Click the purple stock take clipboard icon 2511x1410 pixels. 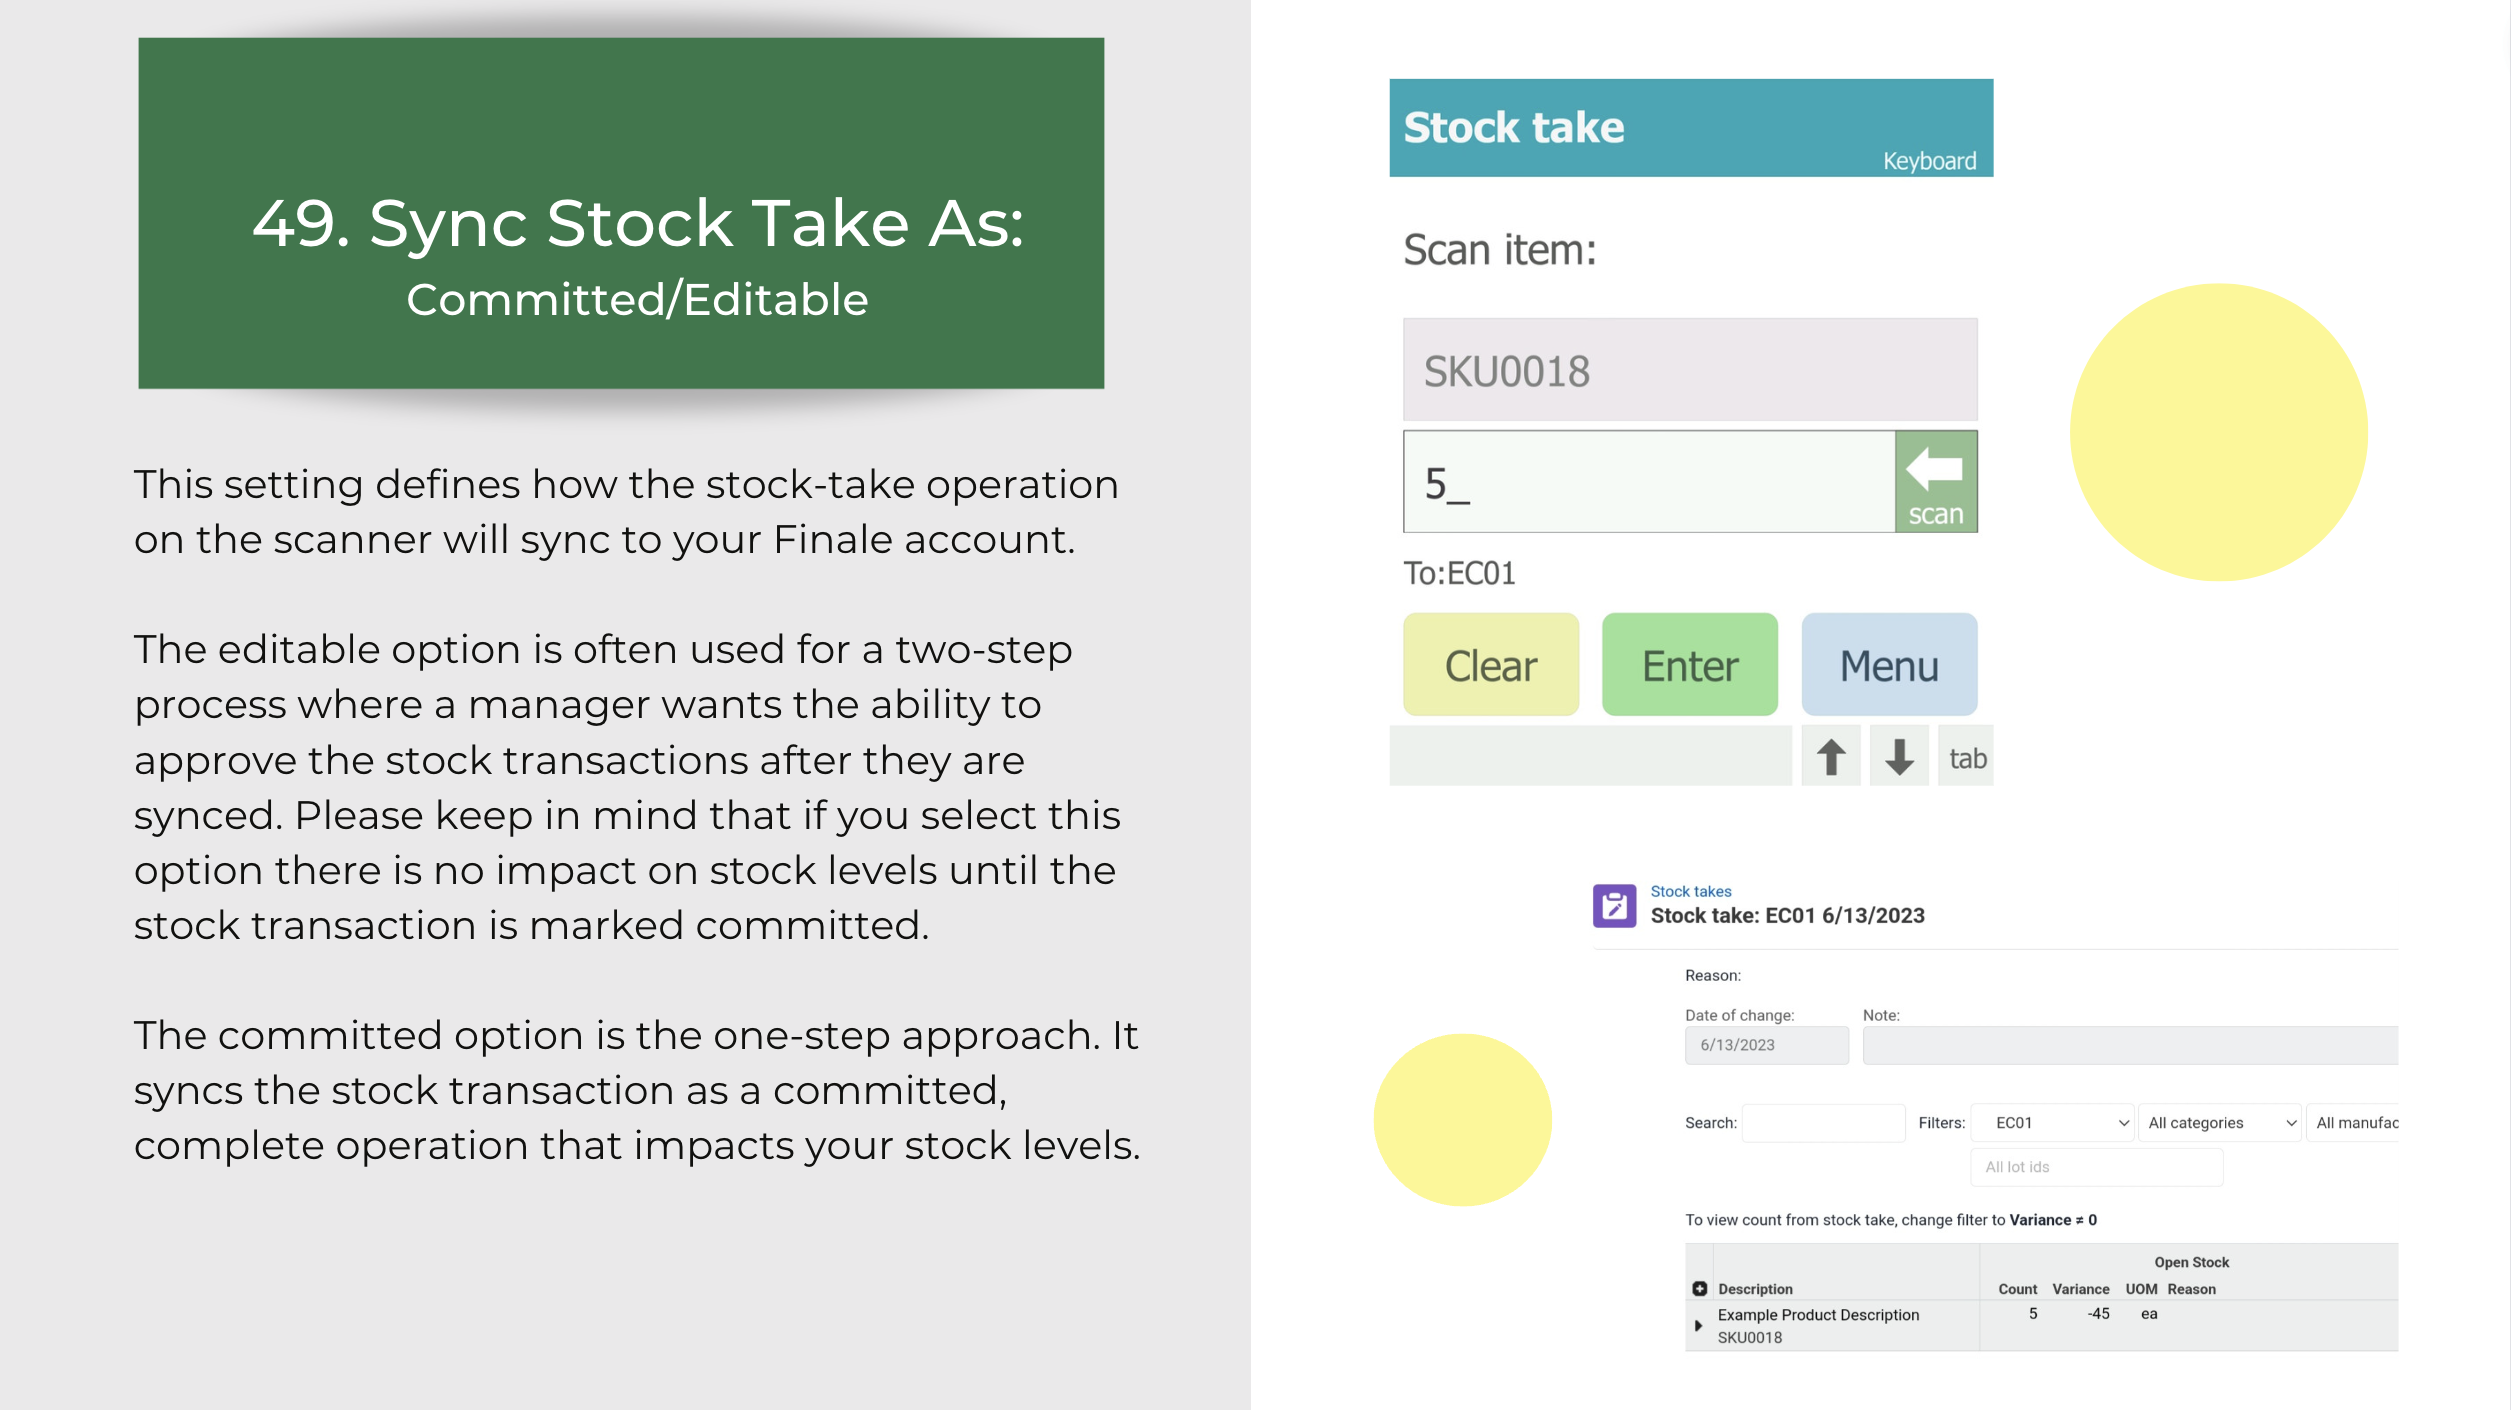pyautogui.click(x=1613, y=906)
